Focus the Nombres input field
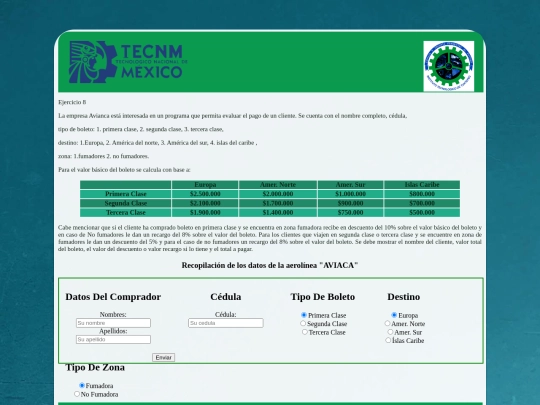This screenshot has width=540, height=405. [x=113, y=323]
